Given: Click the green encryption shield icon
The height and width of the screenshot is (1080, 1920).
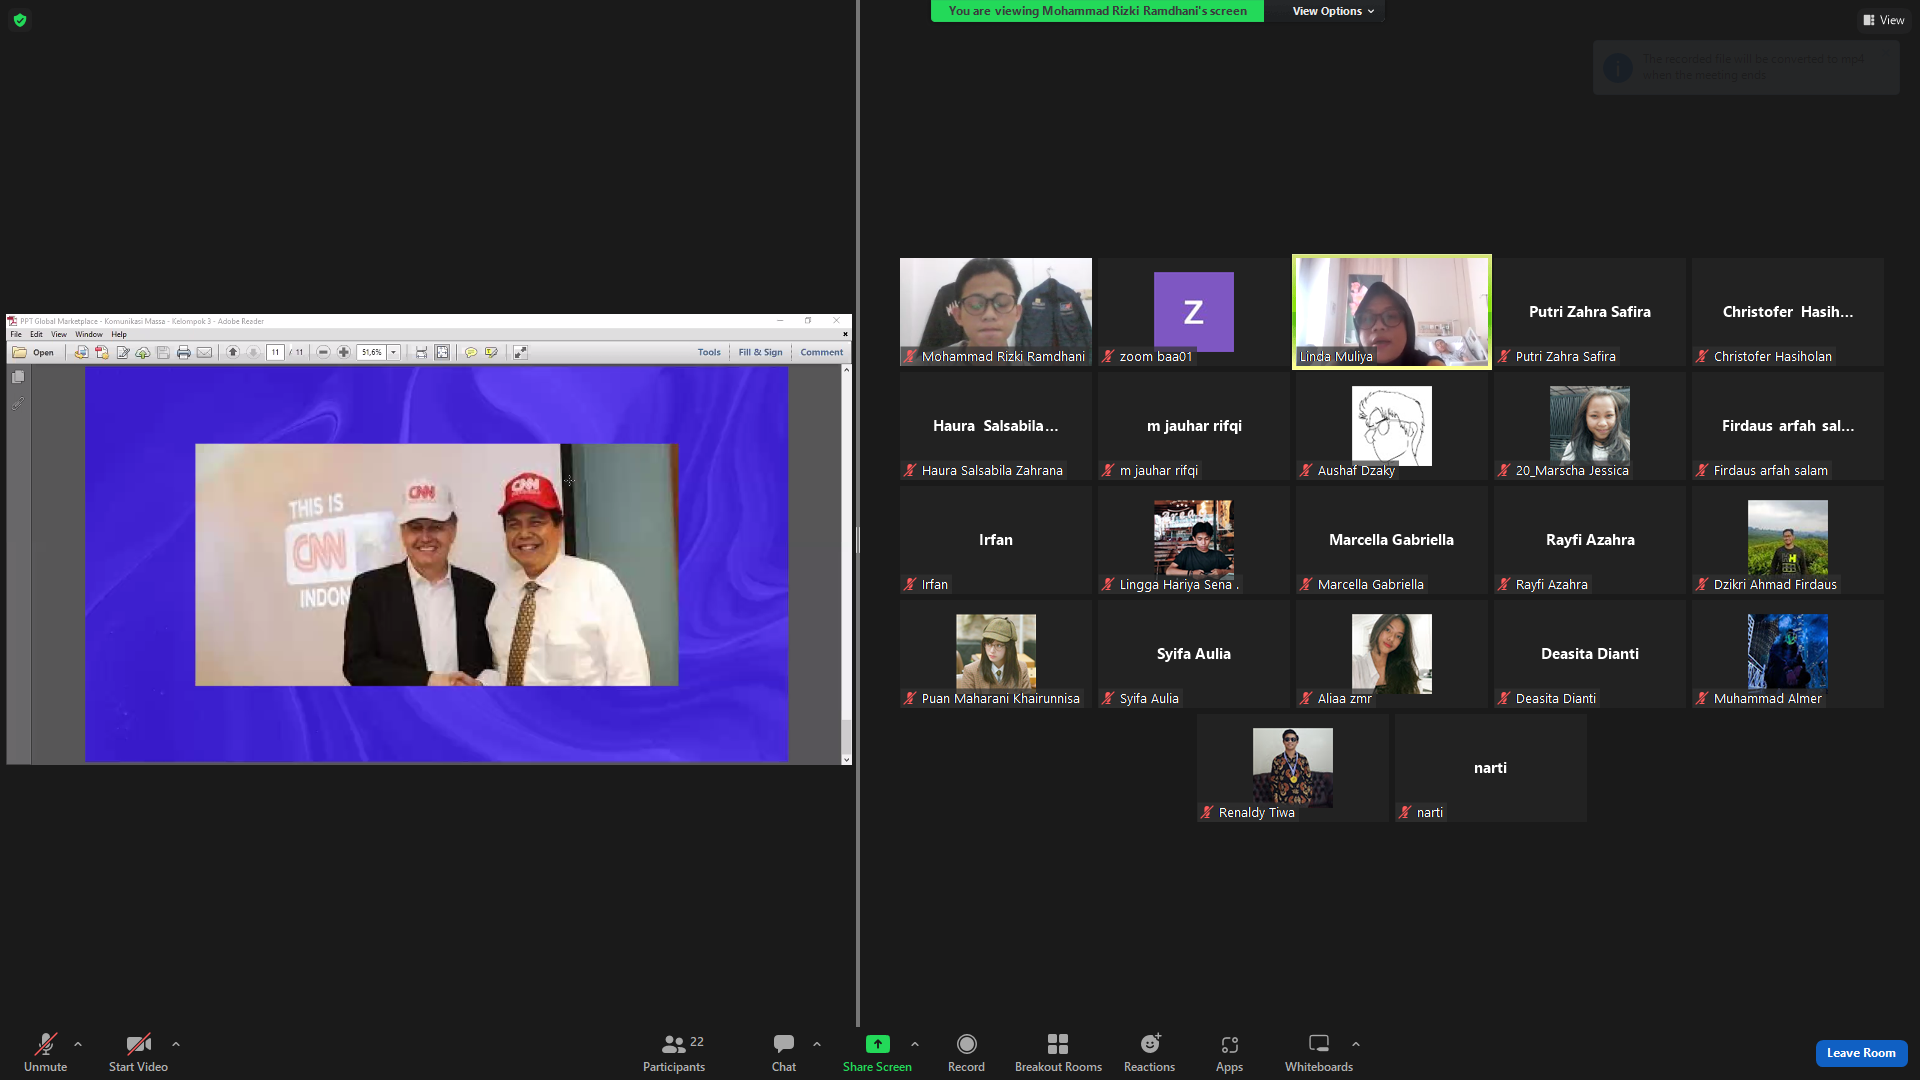Looking at the screenshot, I should click(x=20, y=20).
